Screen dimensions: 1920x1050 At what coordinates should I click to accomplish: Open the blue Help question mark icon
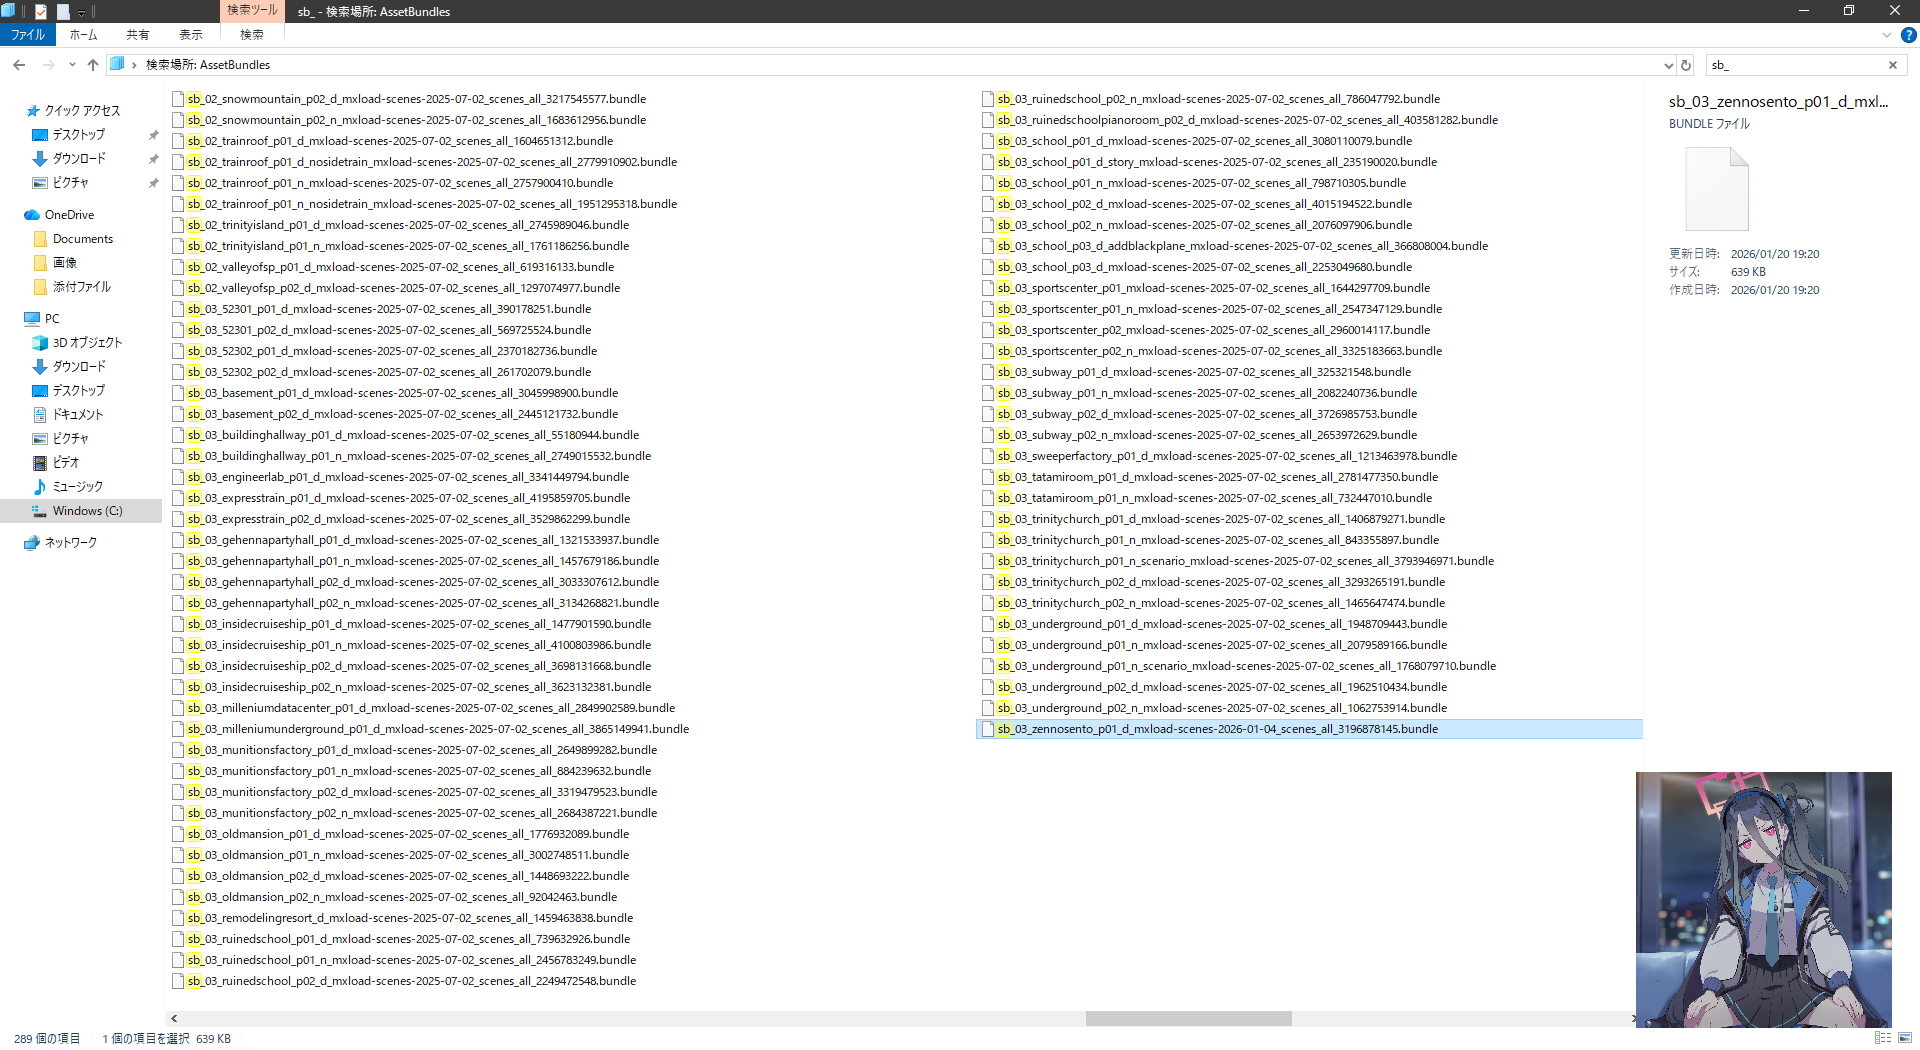[1908, 35]
